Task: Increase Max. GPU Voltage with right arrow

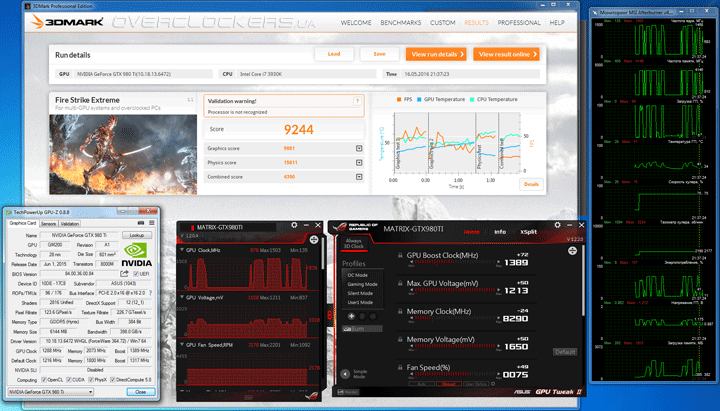Action: (499, 290)
